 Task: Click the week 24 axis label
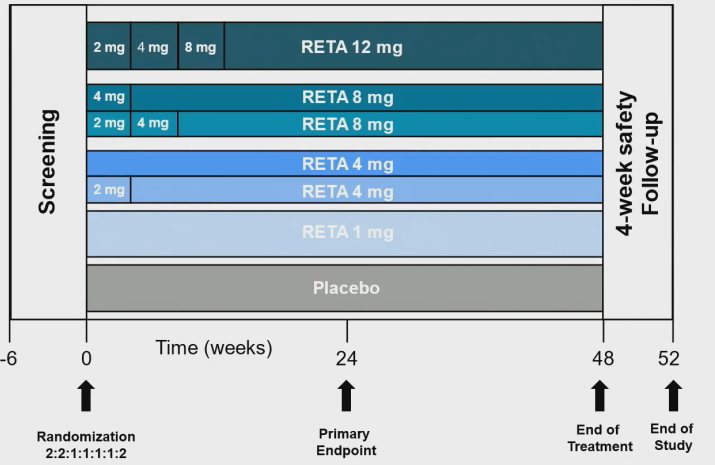click(347, 359)
